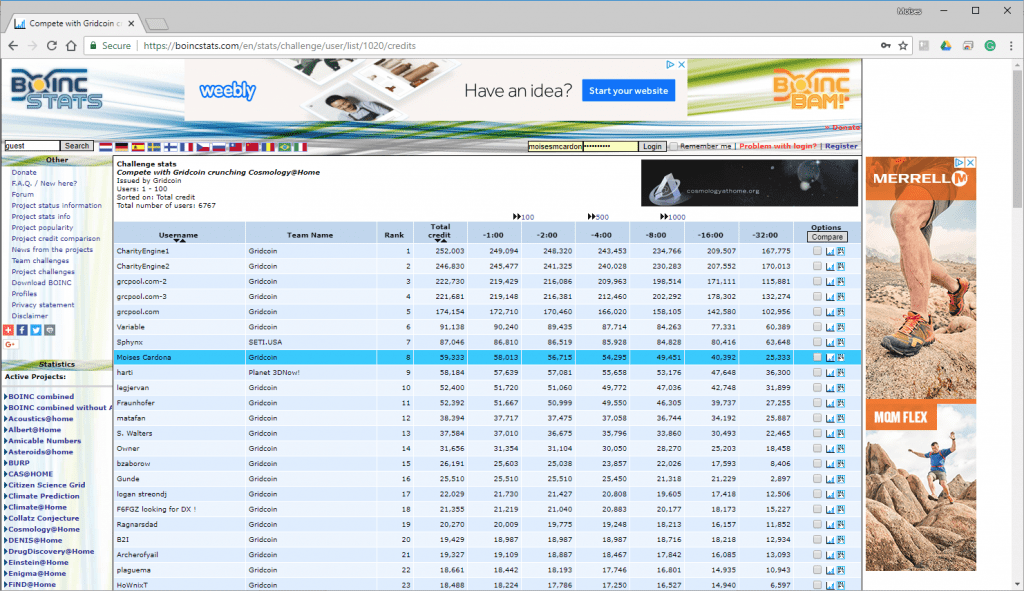Check the compare box for Variable
This screenshot has height=591, width=1024.
coord(817,327)
